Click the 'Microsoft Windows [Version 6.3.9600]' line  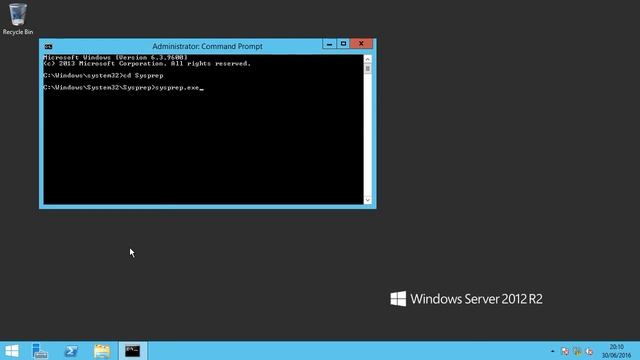116,58
